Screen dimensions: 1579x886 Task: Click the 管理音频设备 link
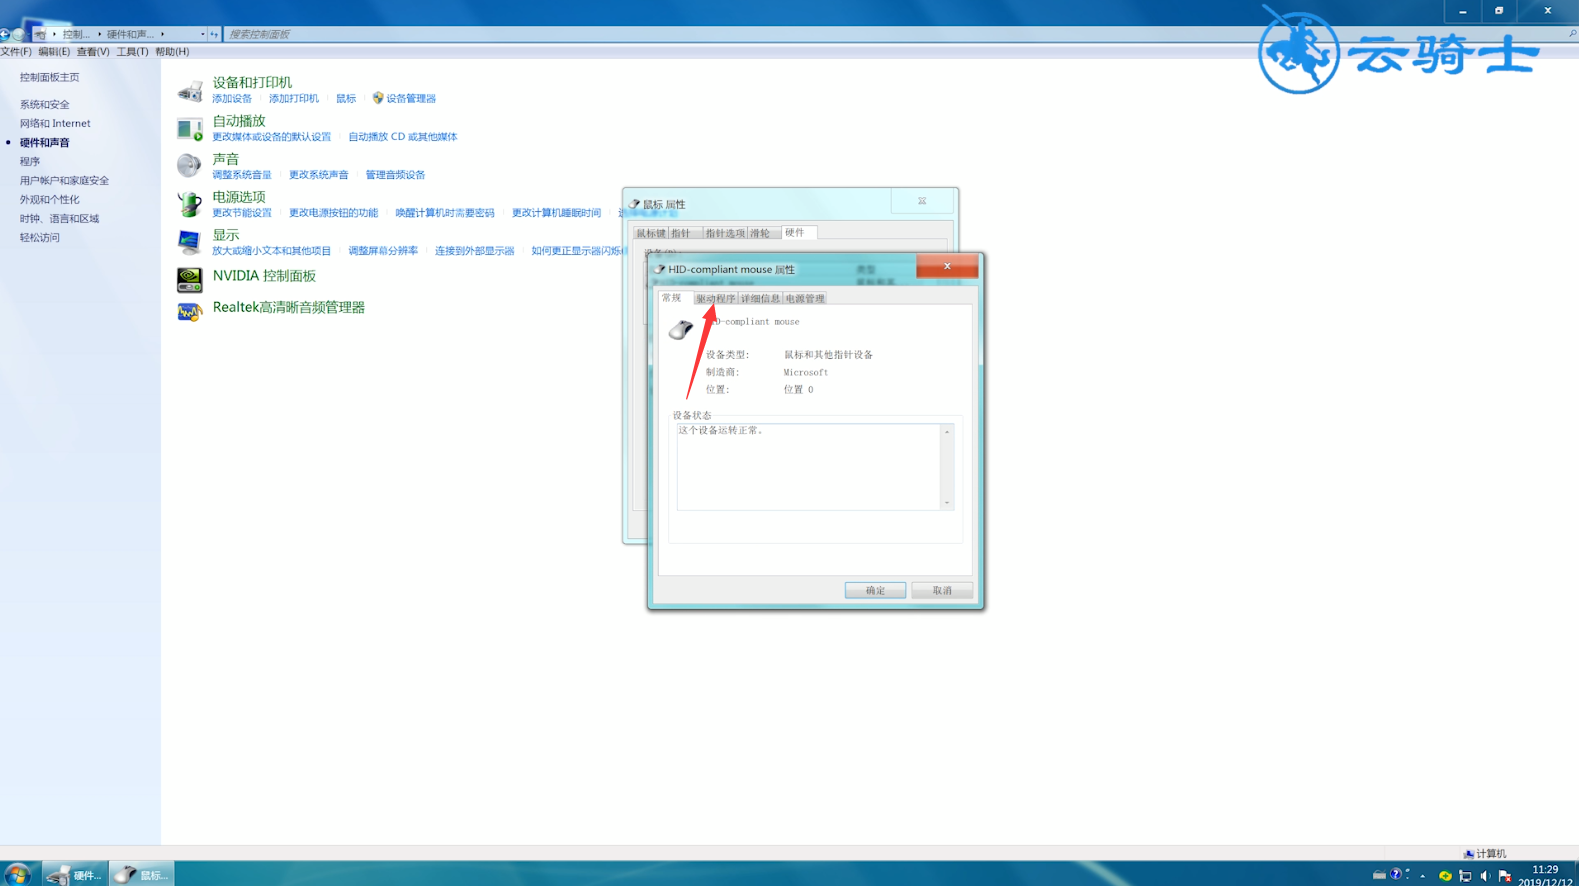tap(395, 175)
